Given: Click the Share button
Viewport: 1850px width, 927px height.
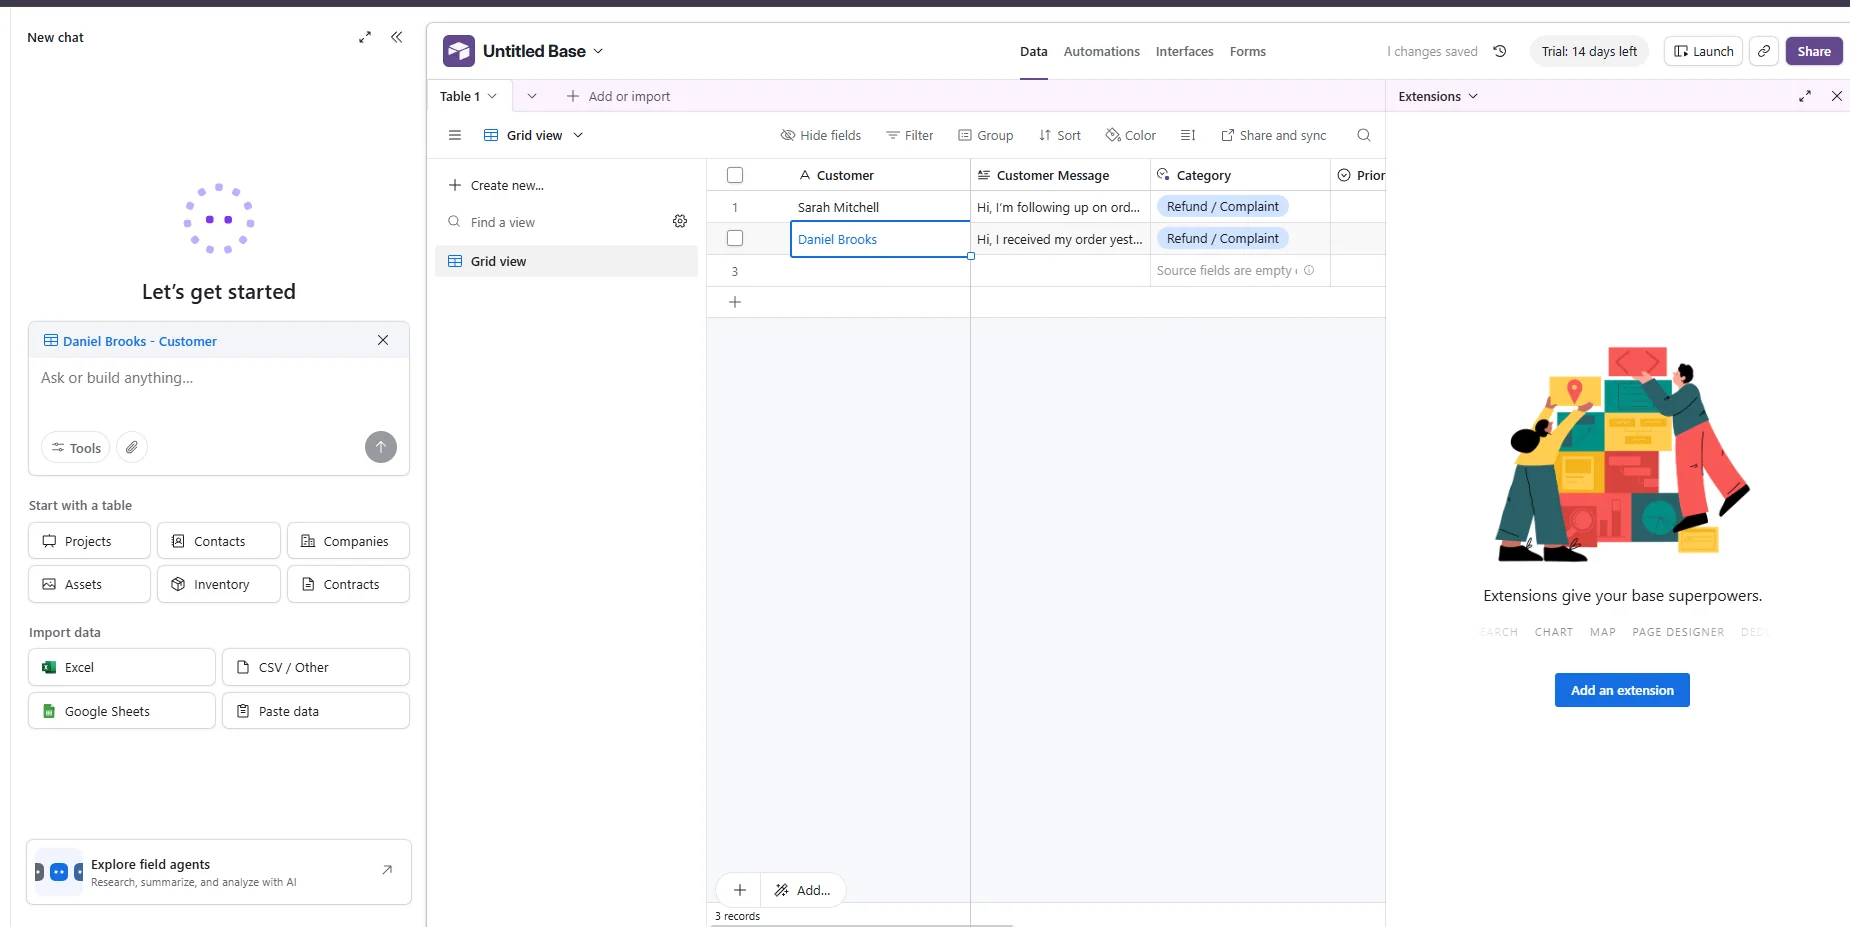Looking at the screenshot, I should click(1814, 51).
